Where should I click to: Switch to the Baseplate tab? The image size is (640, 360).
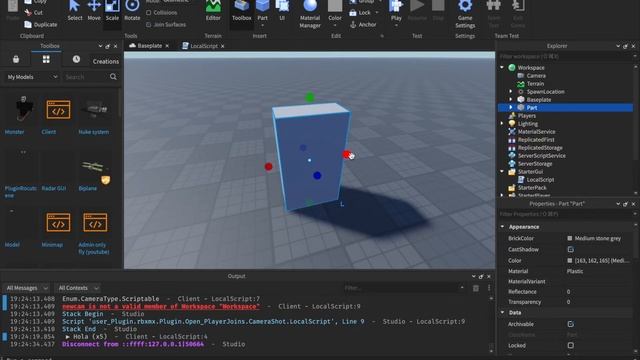[x=149, y=46]
